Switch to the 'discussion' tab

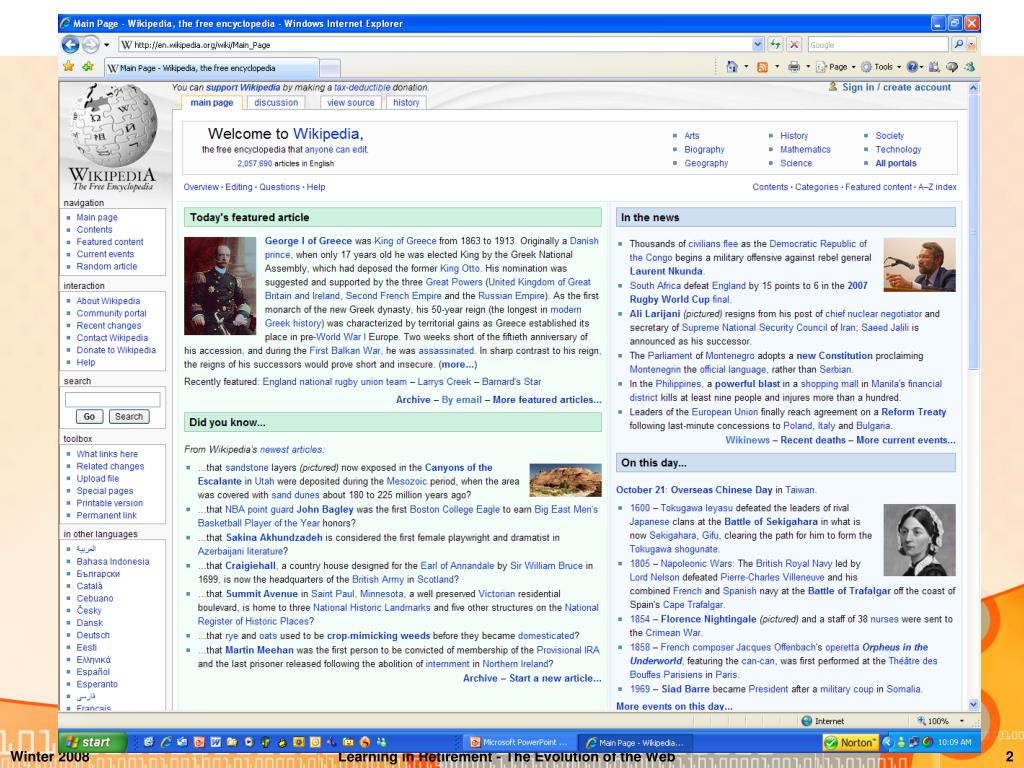[x=276, y=103]
